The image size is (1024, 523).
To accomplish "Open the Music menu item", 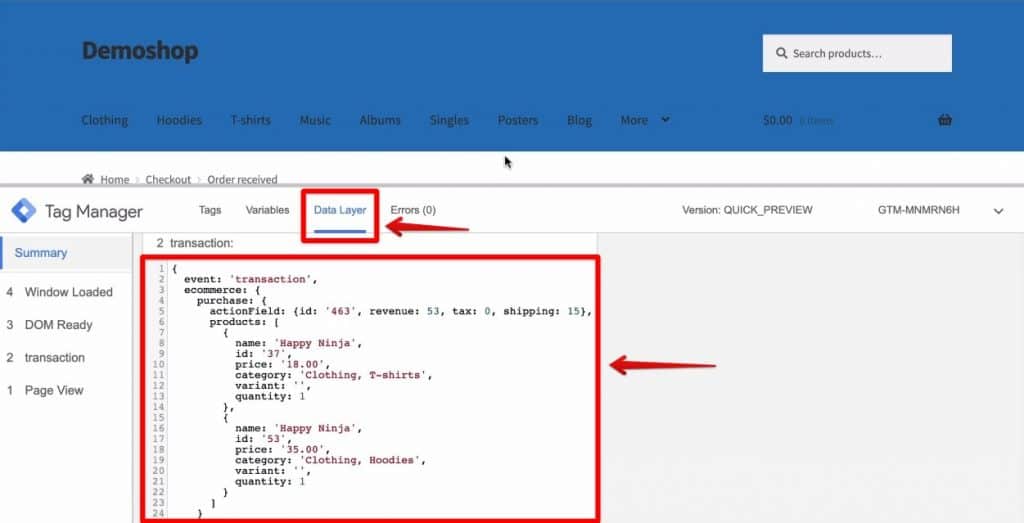I will [315, 120].
